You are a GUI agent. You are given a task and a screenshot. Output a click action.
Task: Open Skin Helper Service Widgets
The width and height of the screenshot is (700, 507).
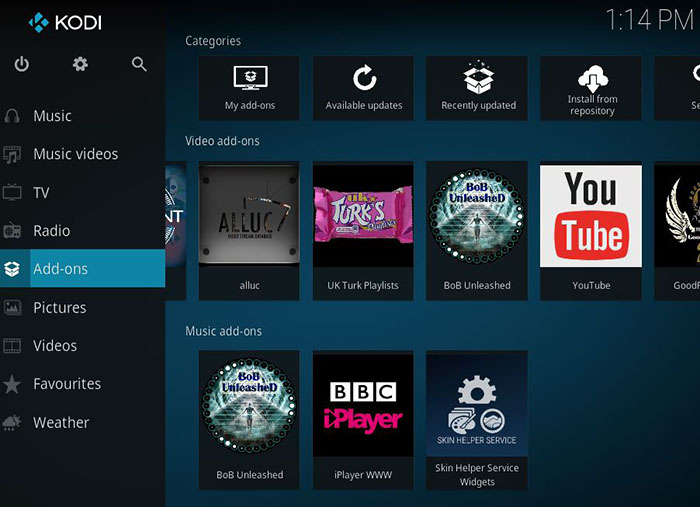[x=477, y=420]
